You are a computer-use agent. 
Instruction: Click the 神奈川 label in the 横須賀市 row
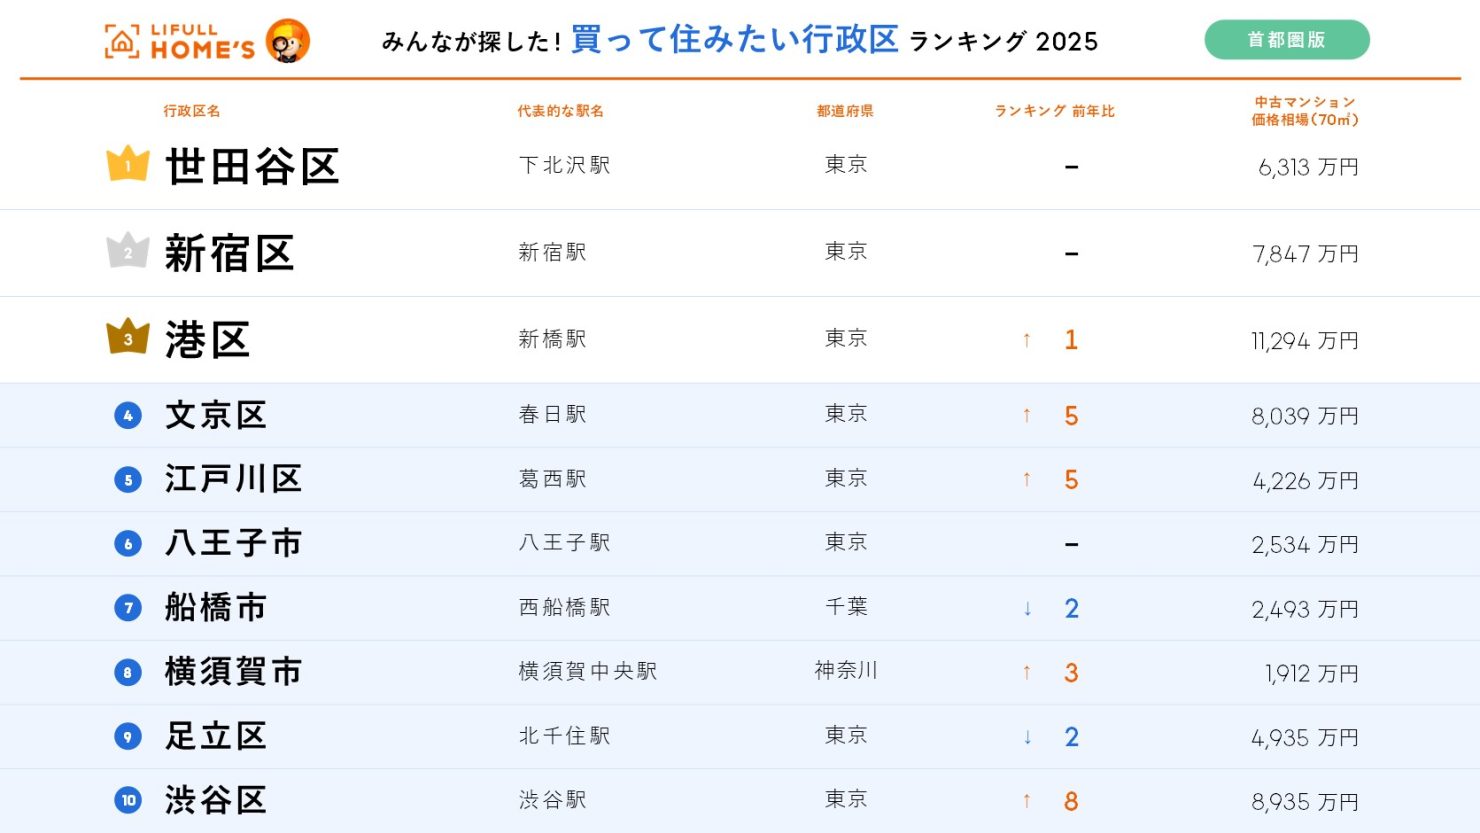coord(846,672)
